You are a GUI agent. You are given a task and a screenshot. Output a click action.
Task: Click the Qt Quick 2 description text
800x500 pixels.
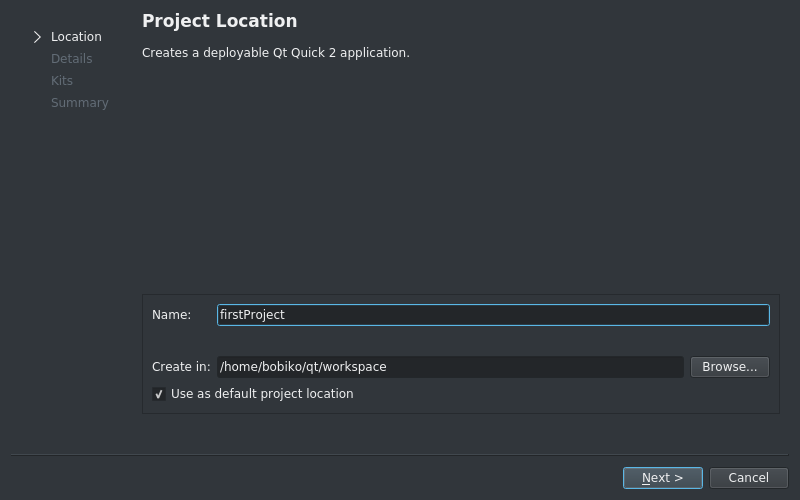pyautogui.click(x=276, y=53)
